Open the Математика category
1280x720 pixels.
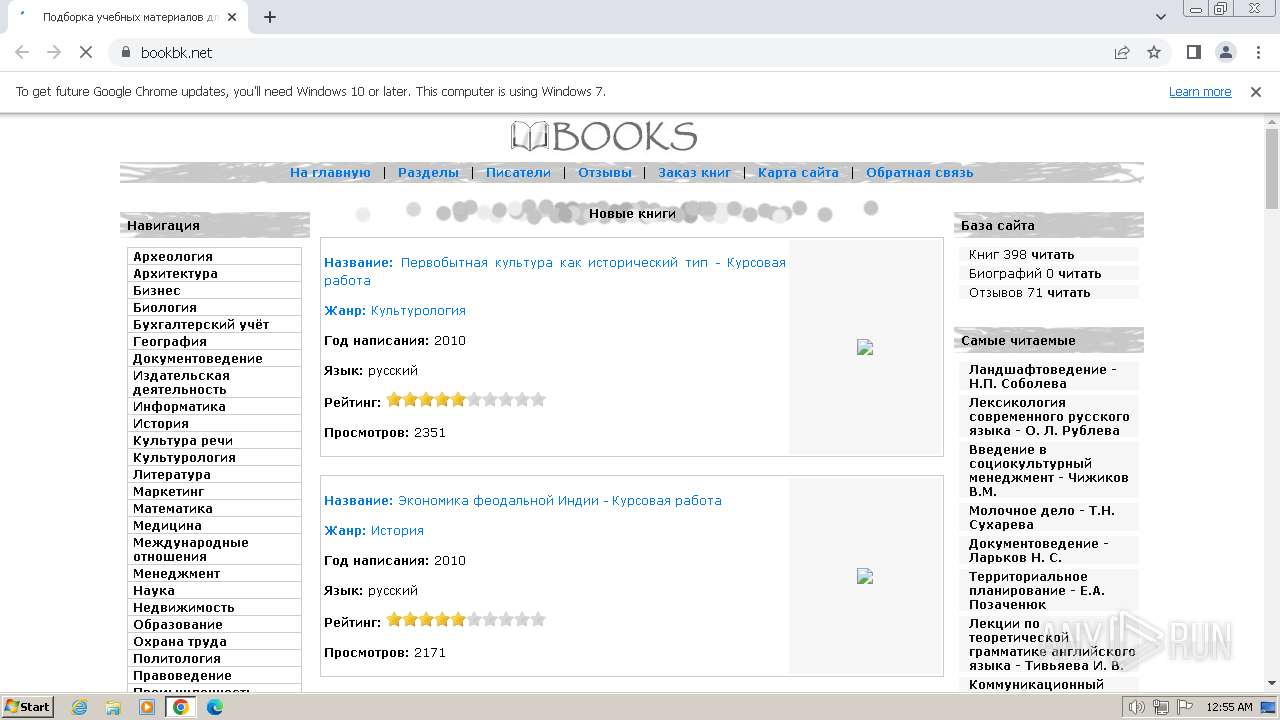coord(173,508)
